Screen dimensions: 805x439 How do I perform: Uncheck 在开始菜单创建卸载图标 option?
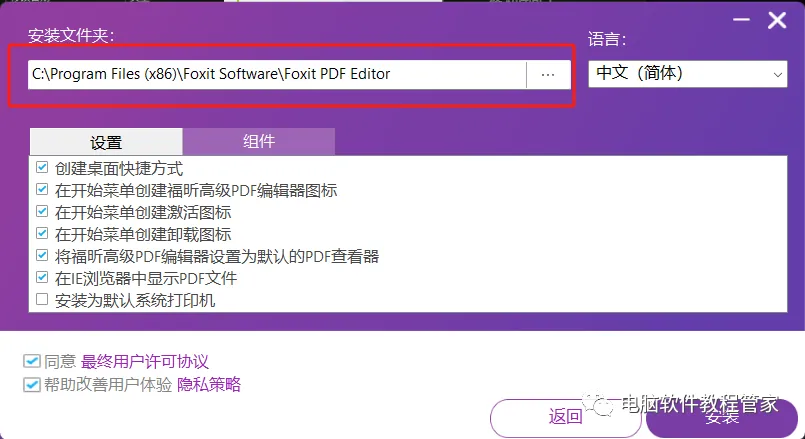42,234
